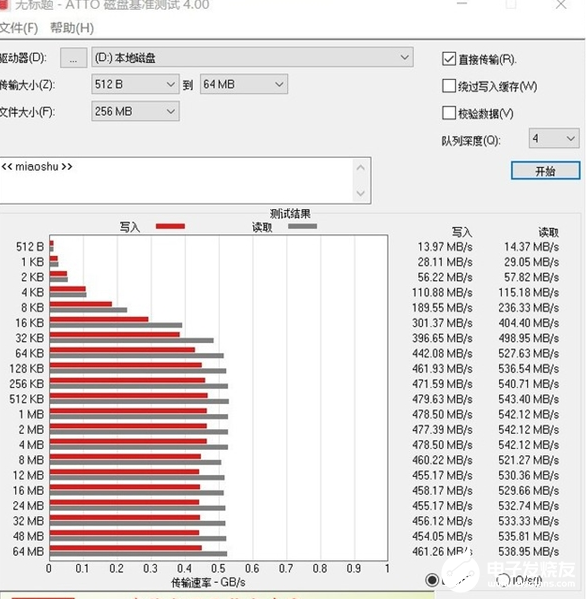The height and width of the screenshot is (599, 586).
Task: Expand the (D:) 本地磁盘 drive dropdown
Action: pos(252,58)
